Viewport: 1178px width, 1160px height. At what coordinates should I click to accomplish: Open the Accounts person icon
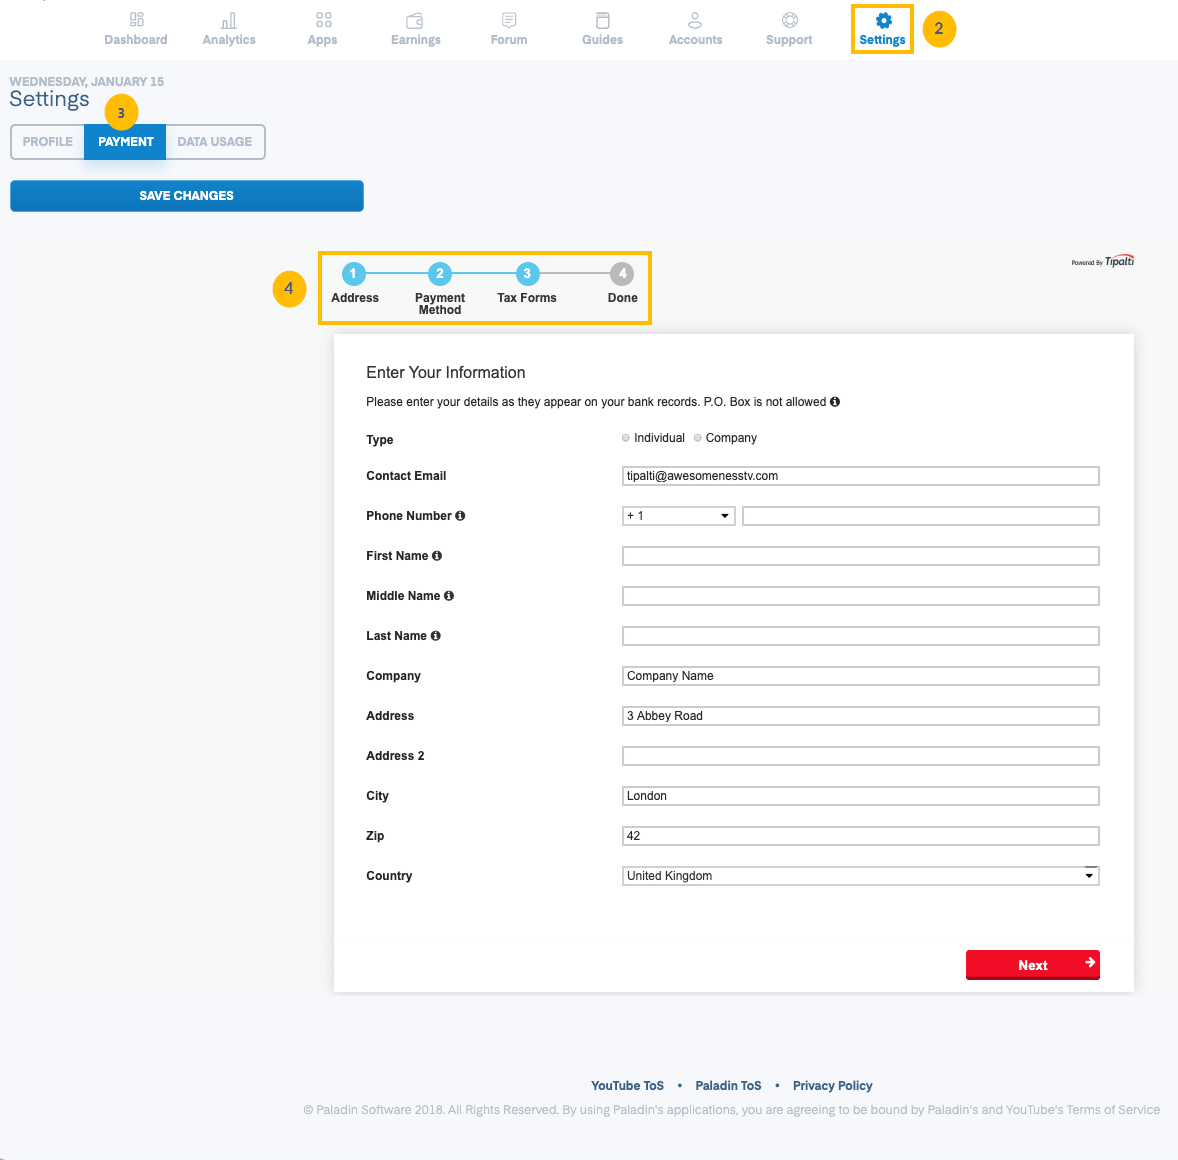(695, 20)
